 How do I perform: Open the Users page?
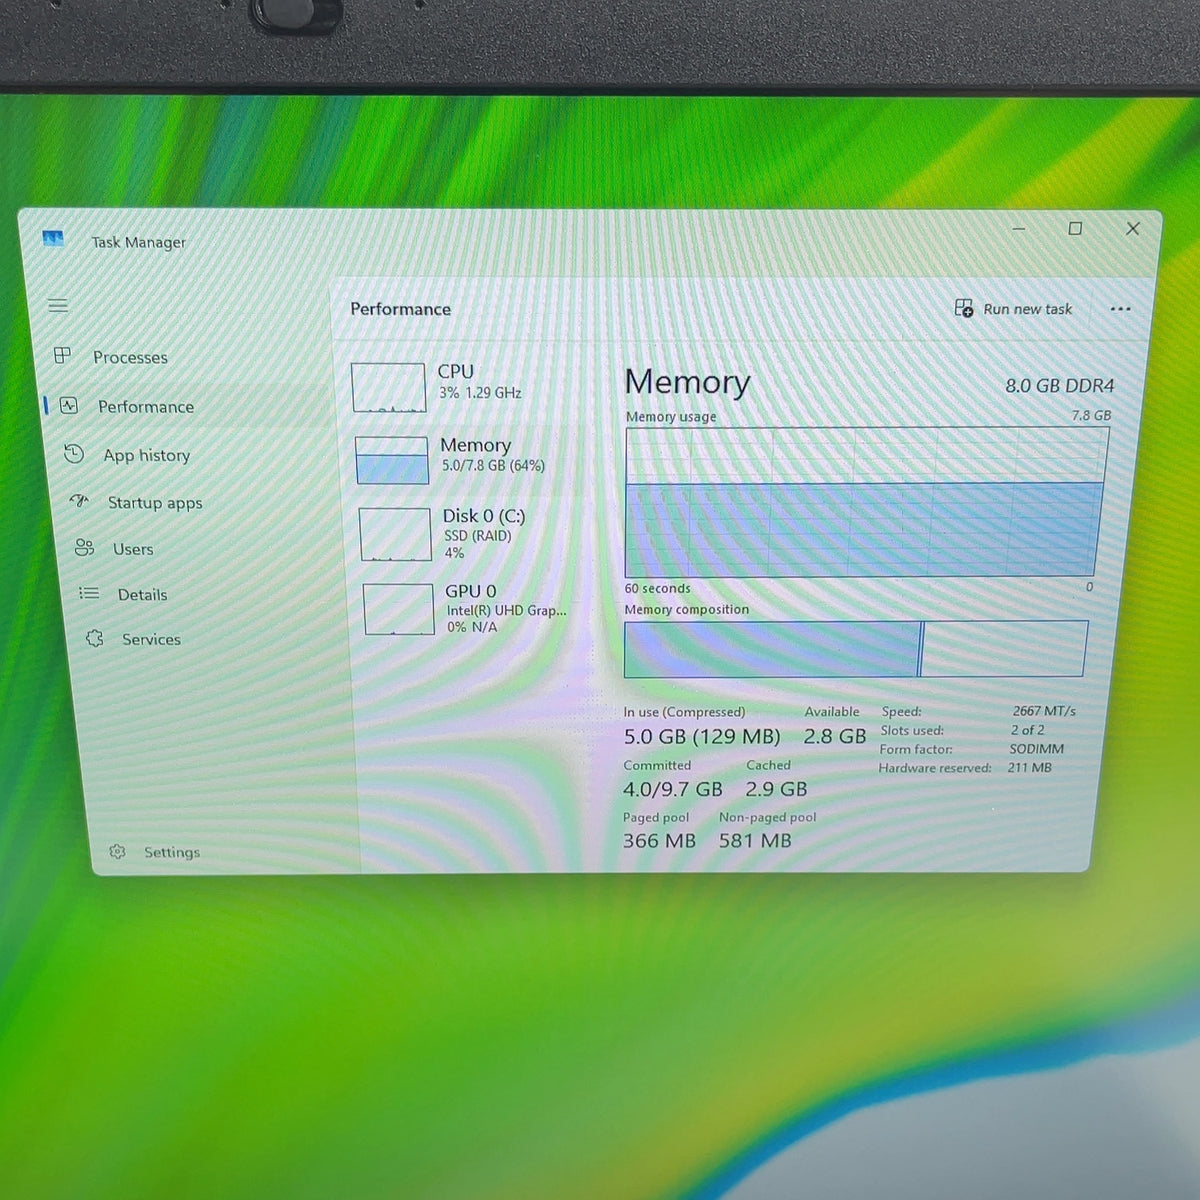133,549
